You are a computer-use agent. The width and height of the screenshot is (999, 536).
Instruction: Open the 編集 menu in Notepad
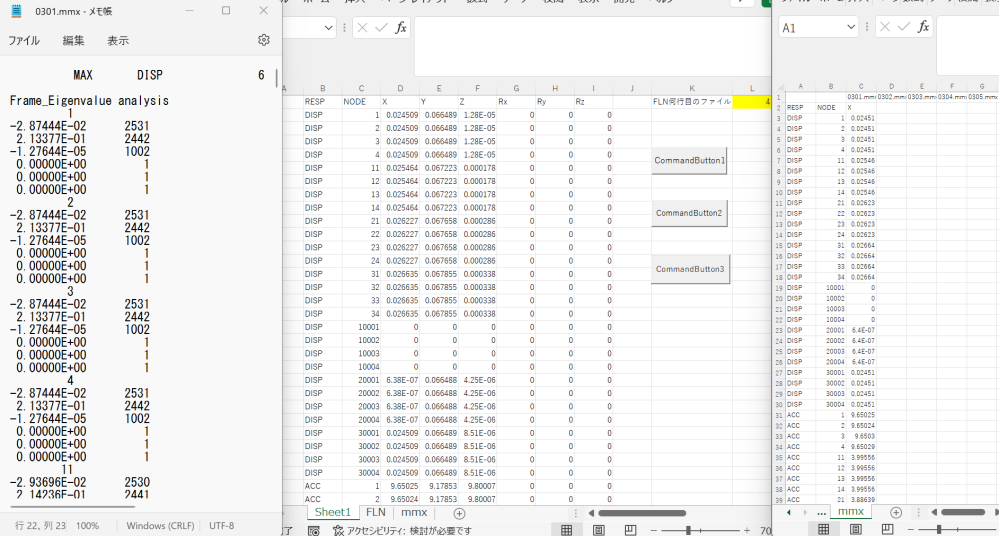click(74, 41)
